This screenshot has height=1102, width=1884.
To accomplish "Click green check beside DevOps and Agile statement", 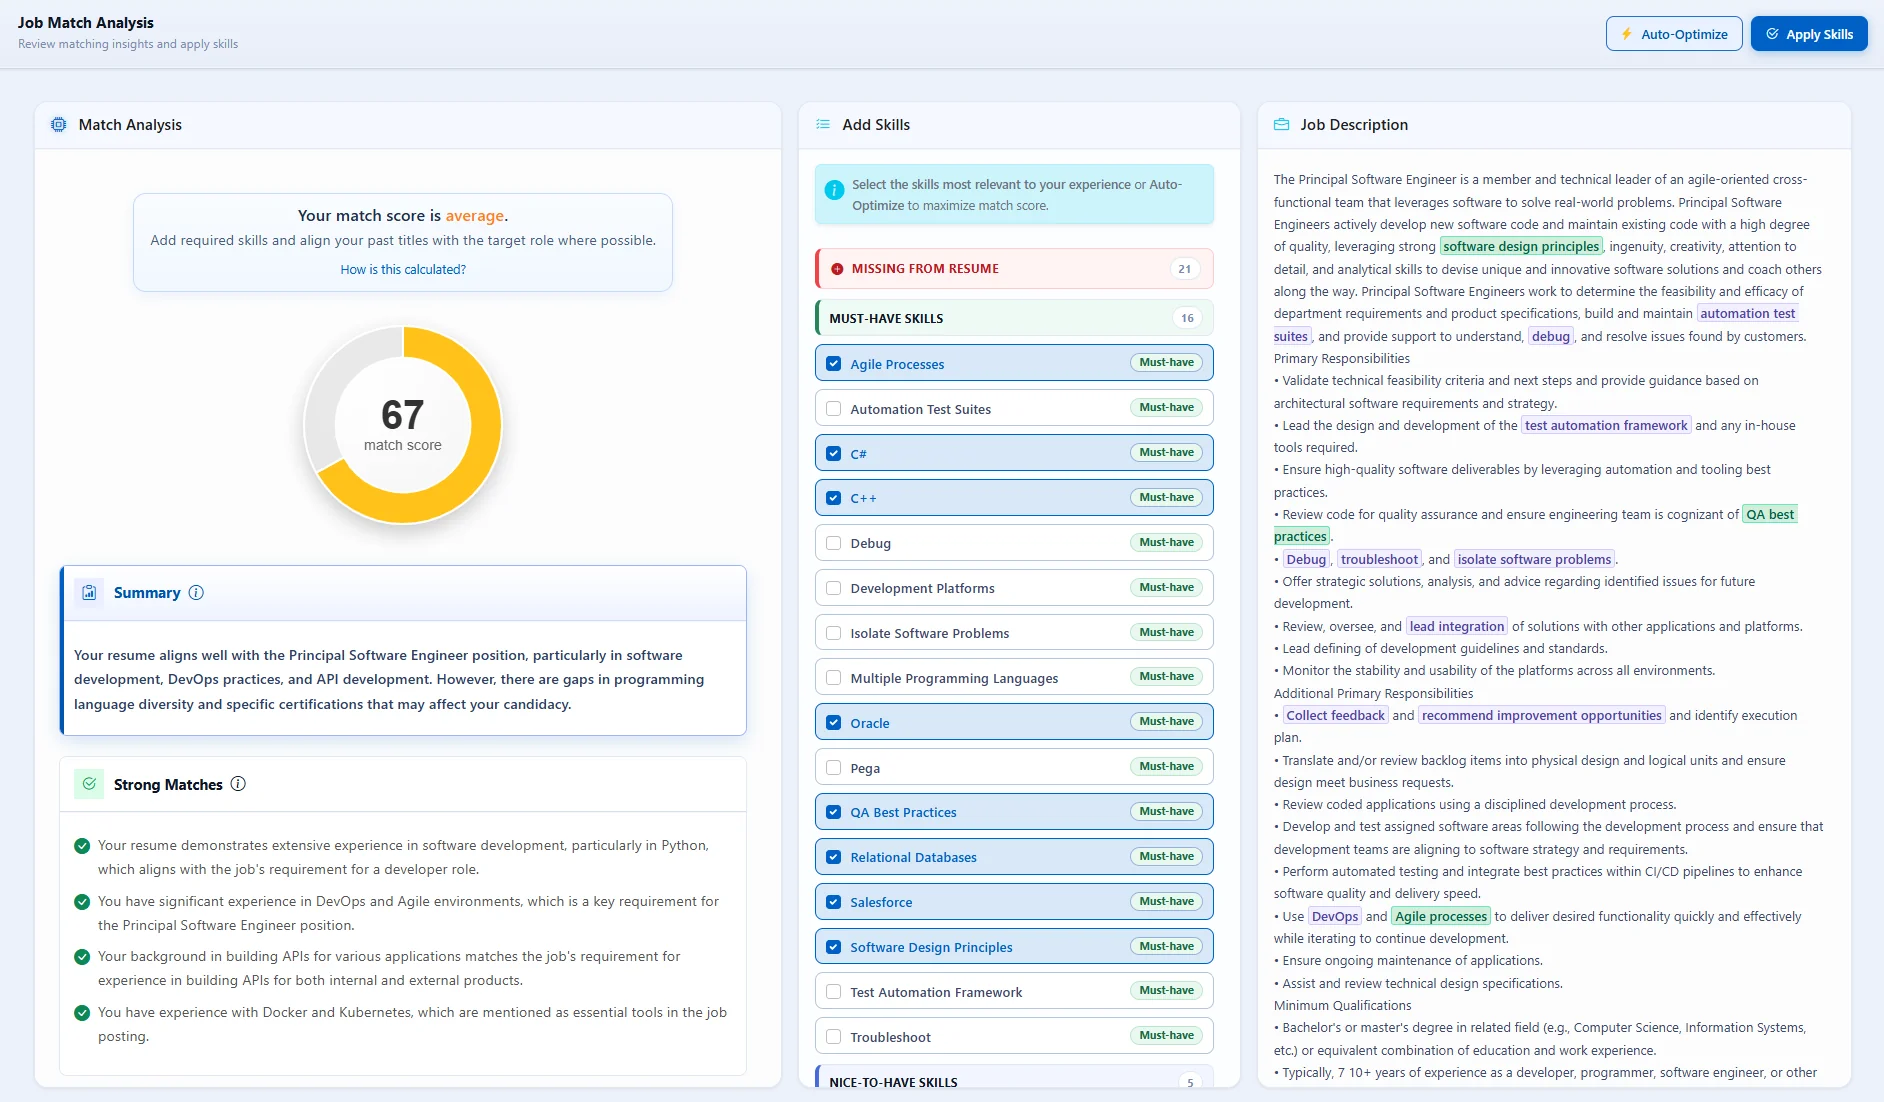I will pyautogui.click(x=82, y=902).
